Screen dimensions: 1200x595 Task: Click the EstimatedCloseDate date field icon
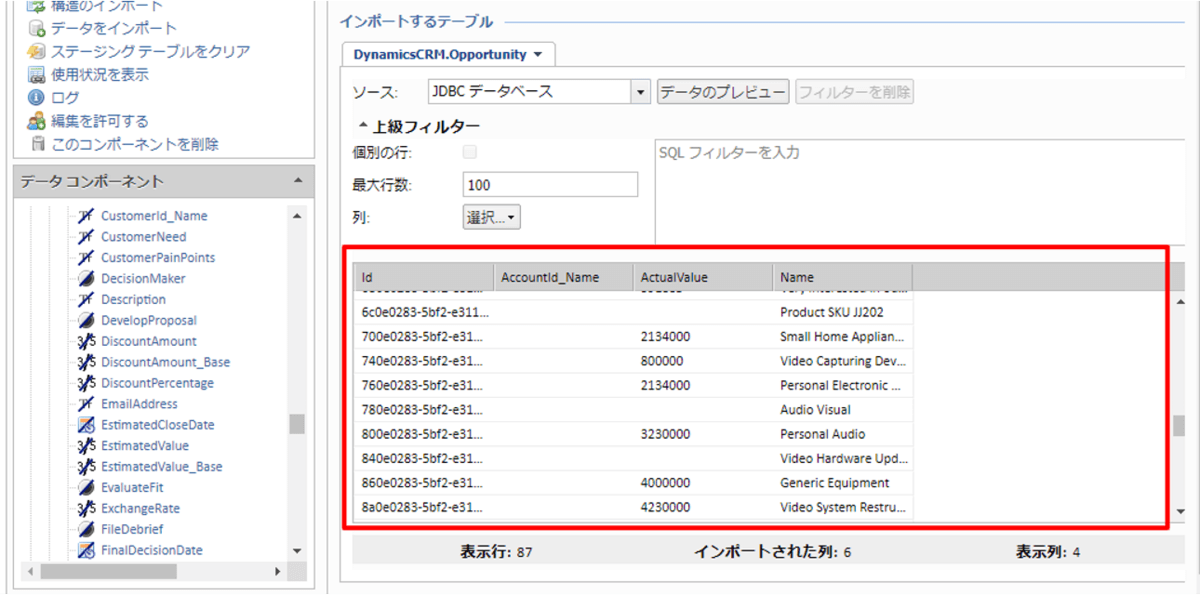click(86, 425)
